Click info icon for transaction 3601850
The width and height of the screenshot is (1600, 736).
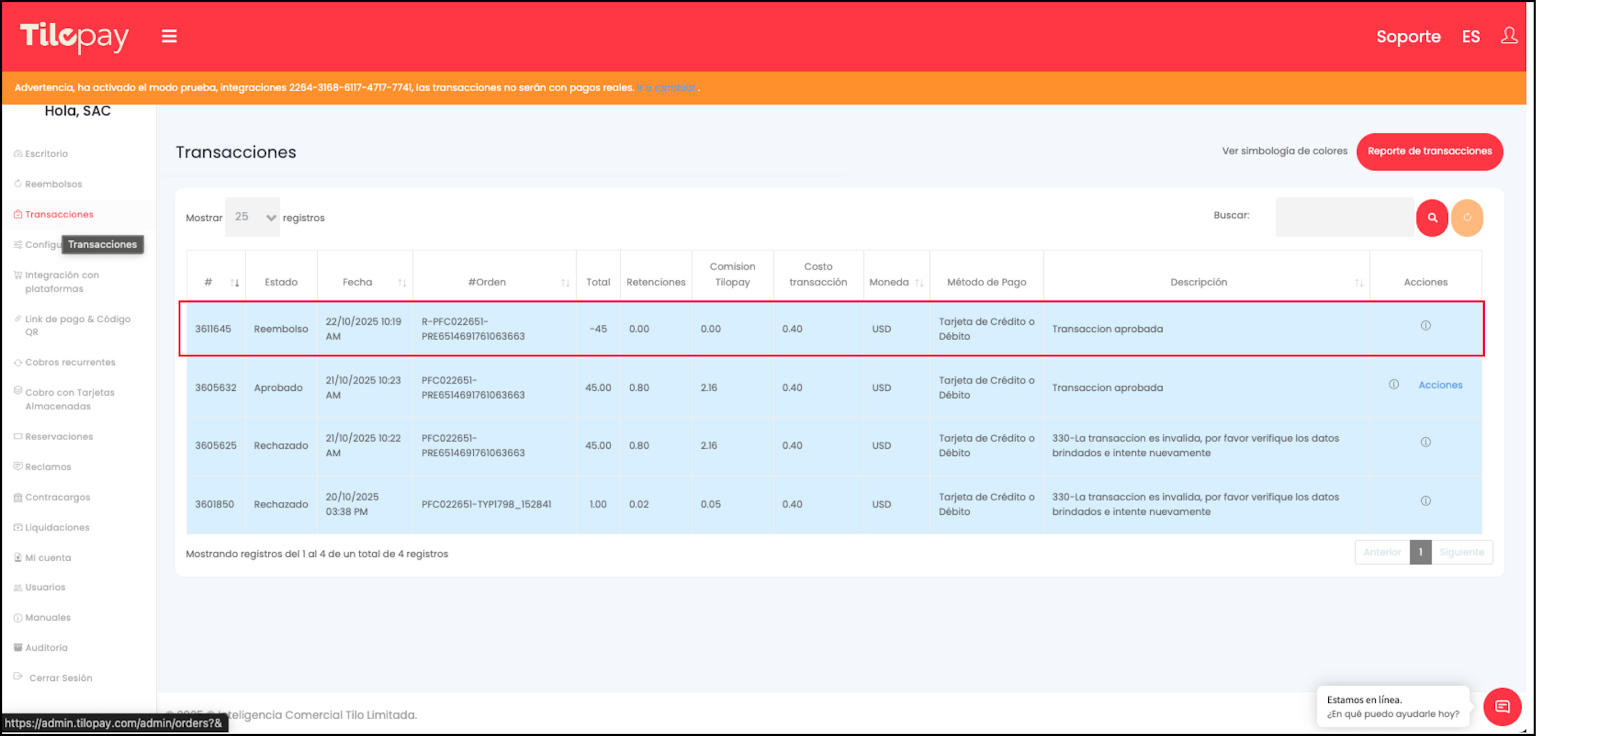click(1425, 501)
